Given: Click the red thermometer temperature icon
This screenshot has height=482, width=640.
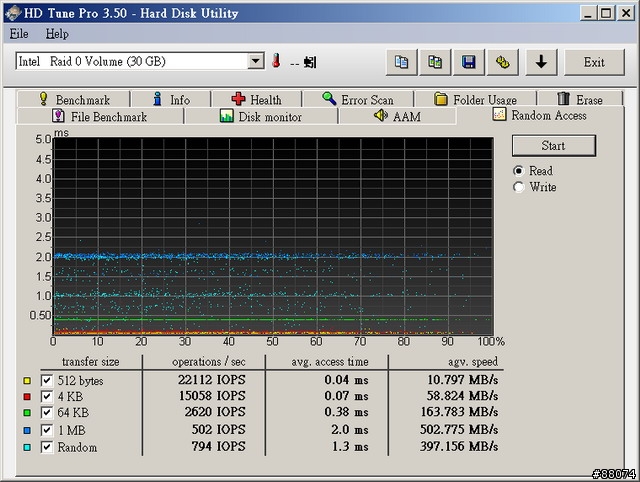Looking at the screenshot, I should click(x=276, y=61).
